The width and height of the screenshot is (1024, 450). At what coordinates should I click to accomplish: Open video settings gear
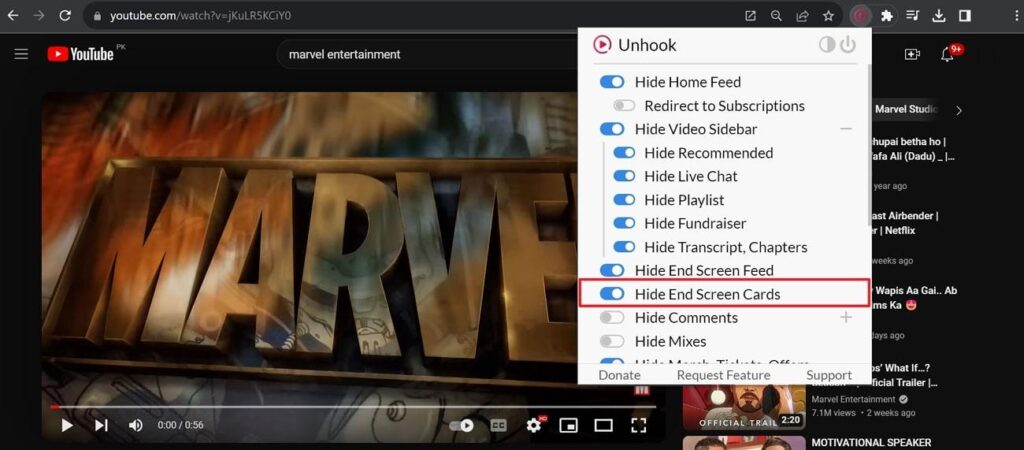coord(534,426)
